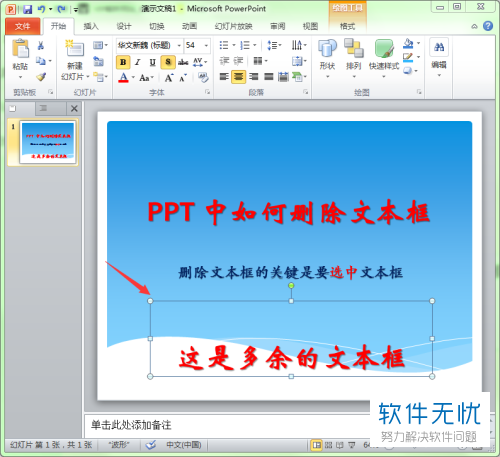Switch to Slide Sorter view icon
Screen dimensions: 500x457
pyautogui.click(x=328, y=445)
